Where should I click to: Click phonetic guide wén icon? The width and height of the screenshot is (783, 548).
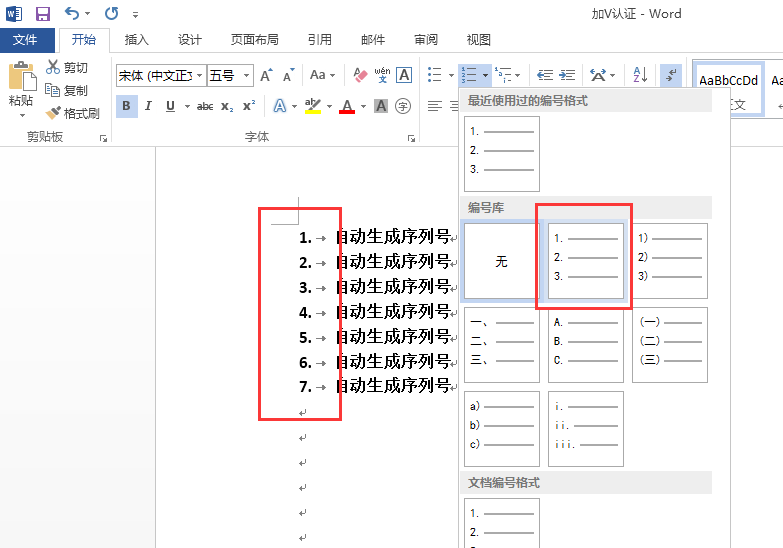click(382, 75)
